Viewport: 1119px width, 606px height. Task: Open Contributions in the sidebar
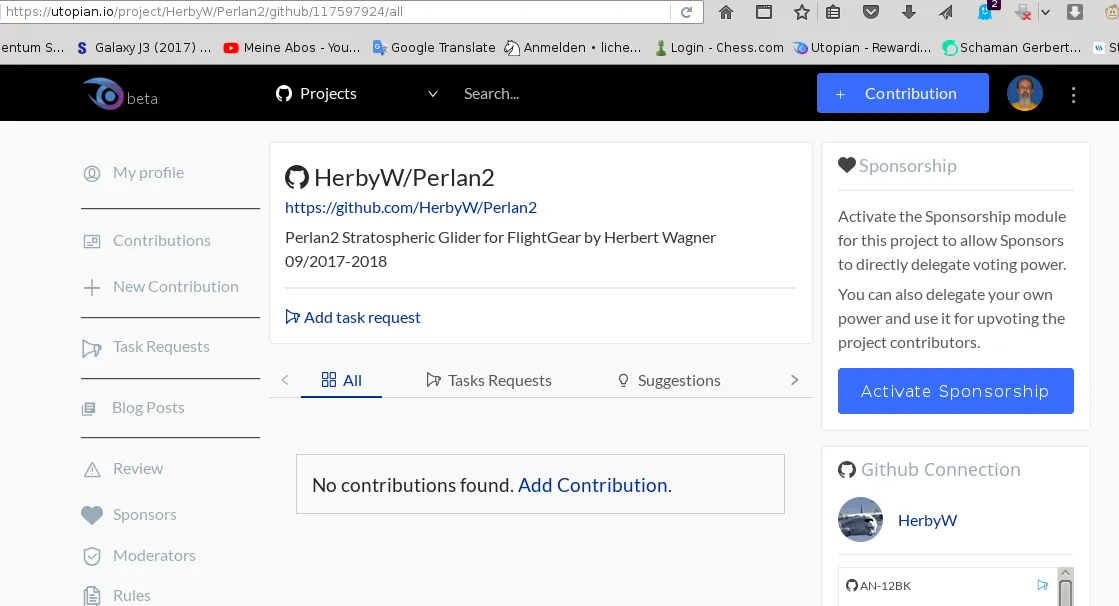(147, 241)
